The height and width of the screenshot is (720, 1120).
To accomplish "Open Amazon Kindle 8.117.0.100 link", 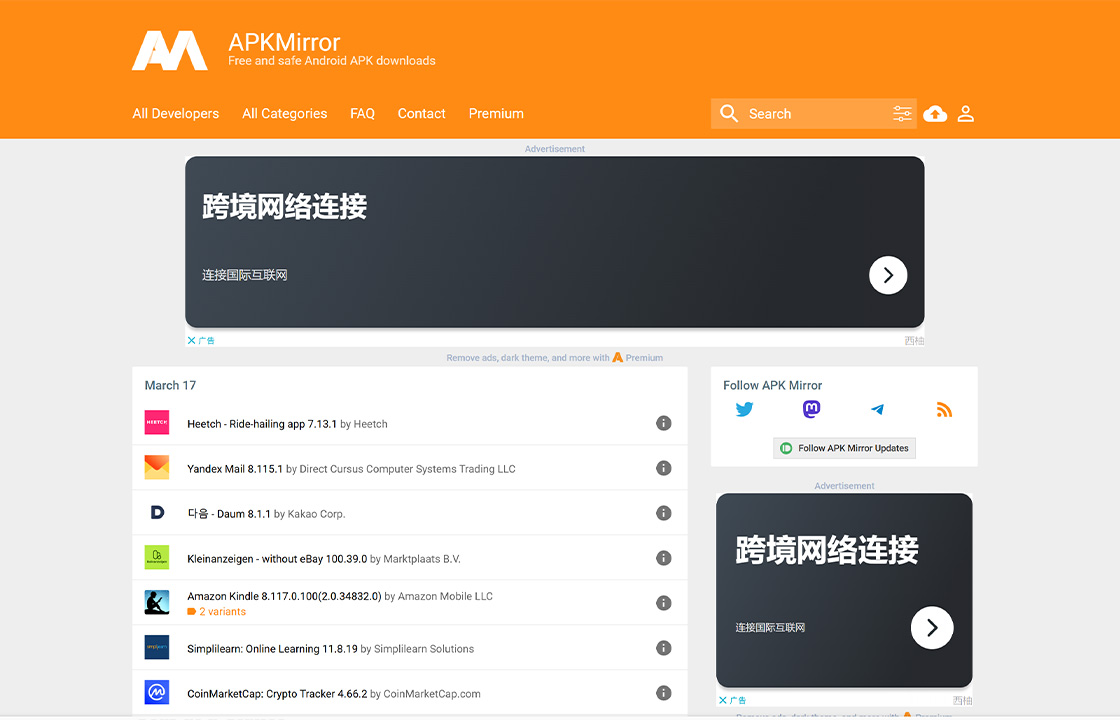I will tap(284, 596).
